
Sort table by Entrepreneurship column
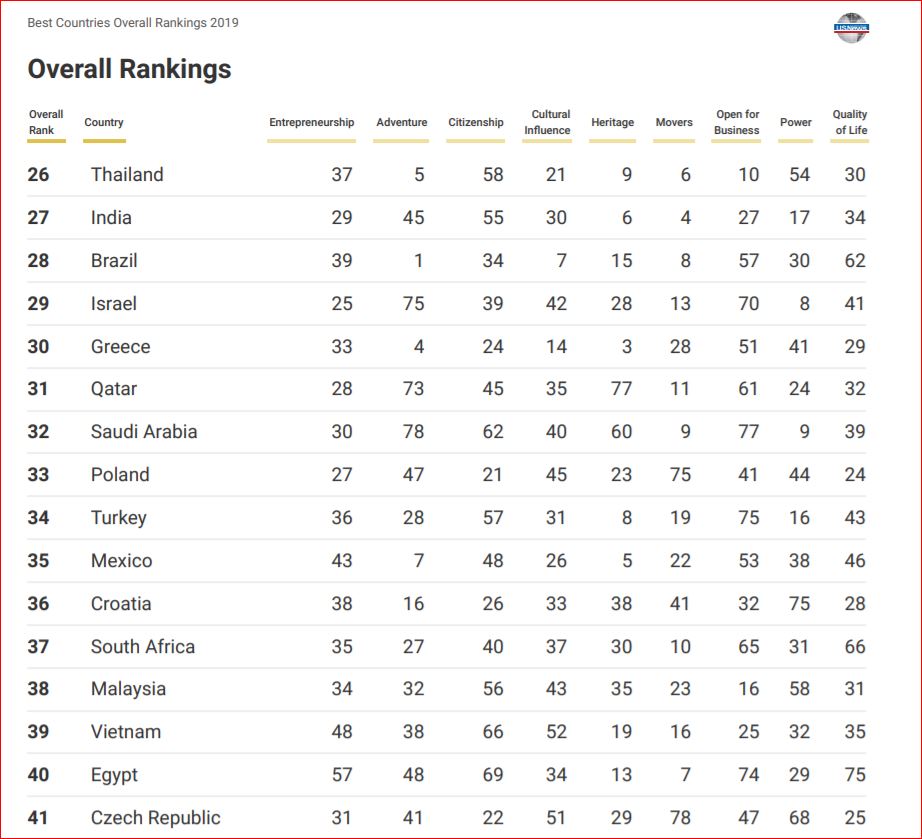click(312, 122)
